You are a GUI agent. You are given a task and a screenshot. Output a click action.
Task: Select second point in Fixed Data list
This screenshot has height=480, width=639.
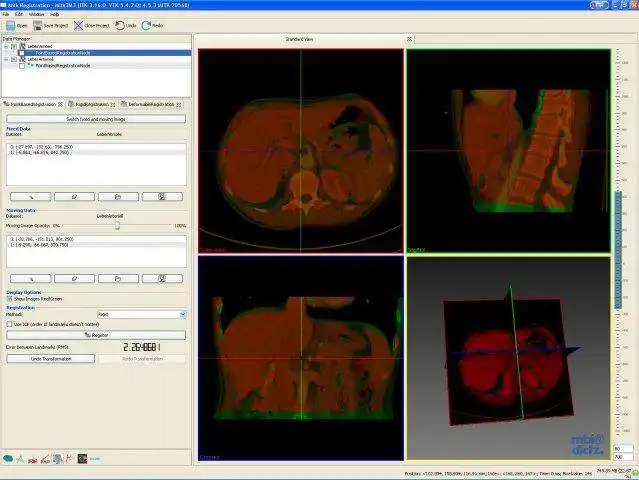point(96,152)
